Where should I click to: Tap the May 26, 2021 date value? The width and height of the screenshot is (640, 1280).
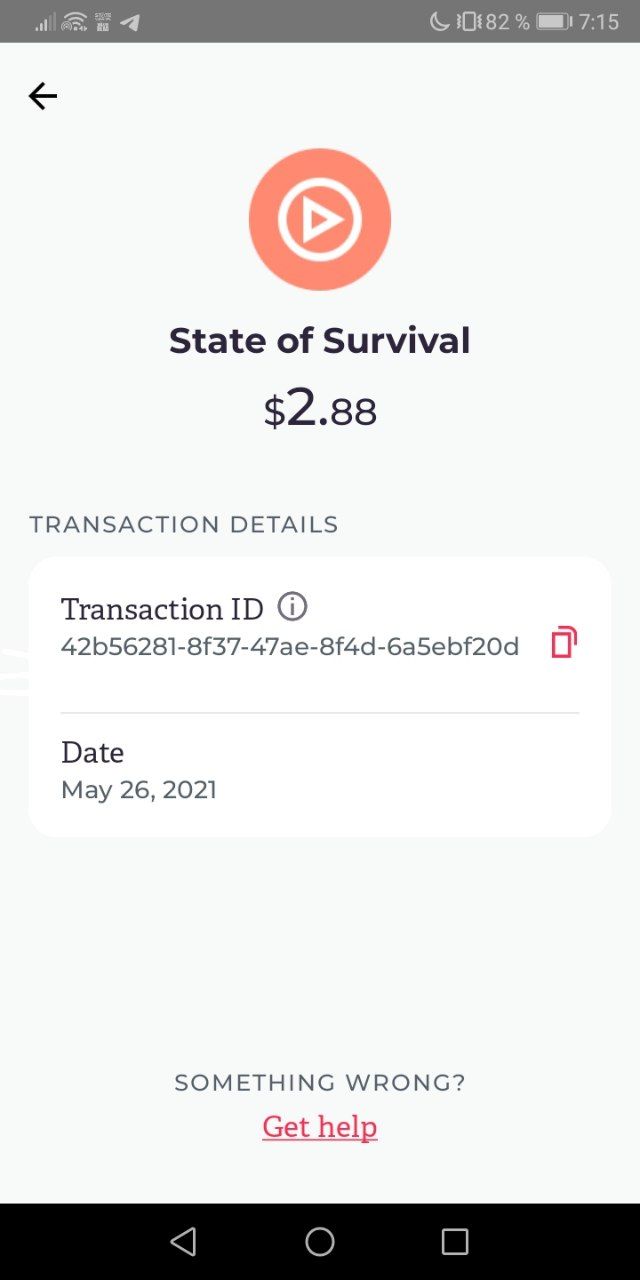(x=139, y=790)
